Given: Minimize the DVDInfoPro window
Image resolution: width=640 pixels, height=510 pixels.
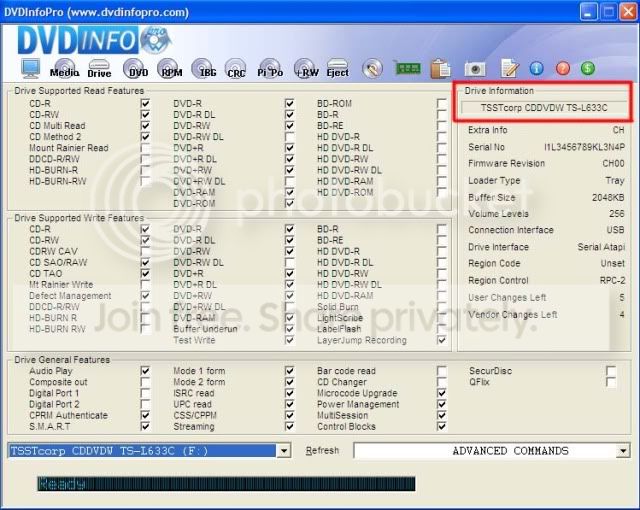Looking at the screenshot, I should [x=588, y=12].
